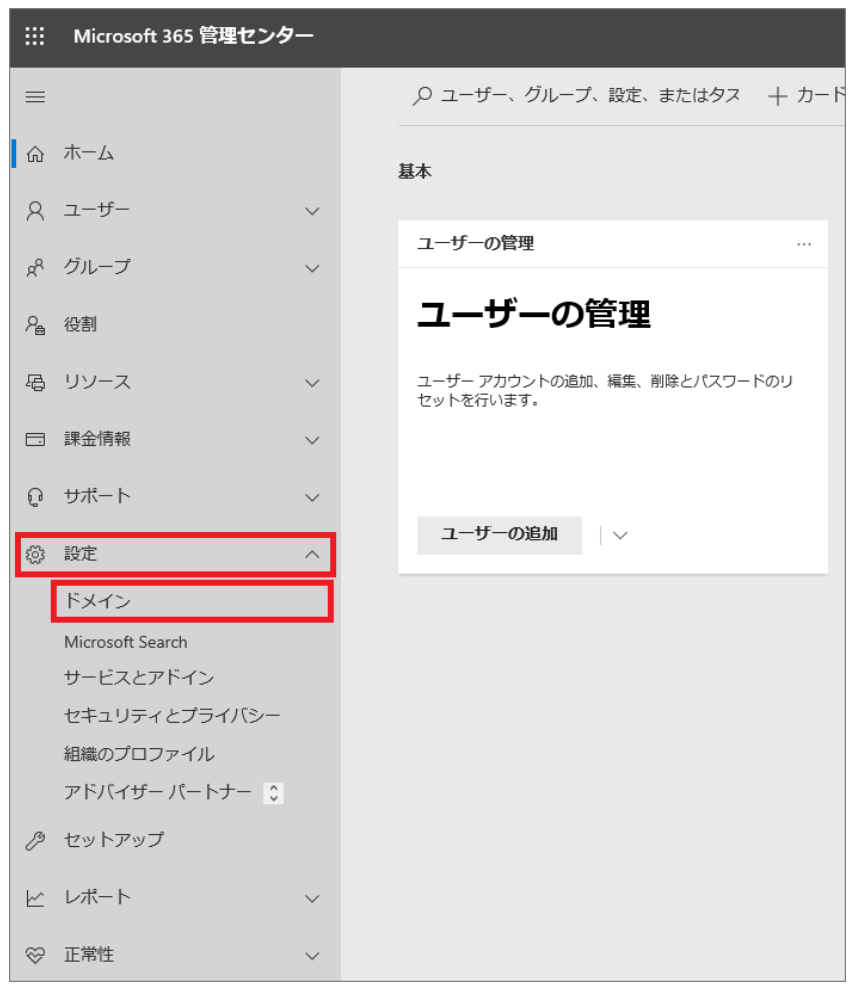Click the Setup (セットアップ) wrench icon
The height and width of the screenshot is (989, 859).
click(x=35, y=841)
